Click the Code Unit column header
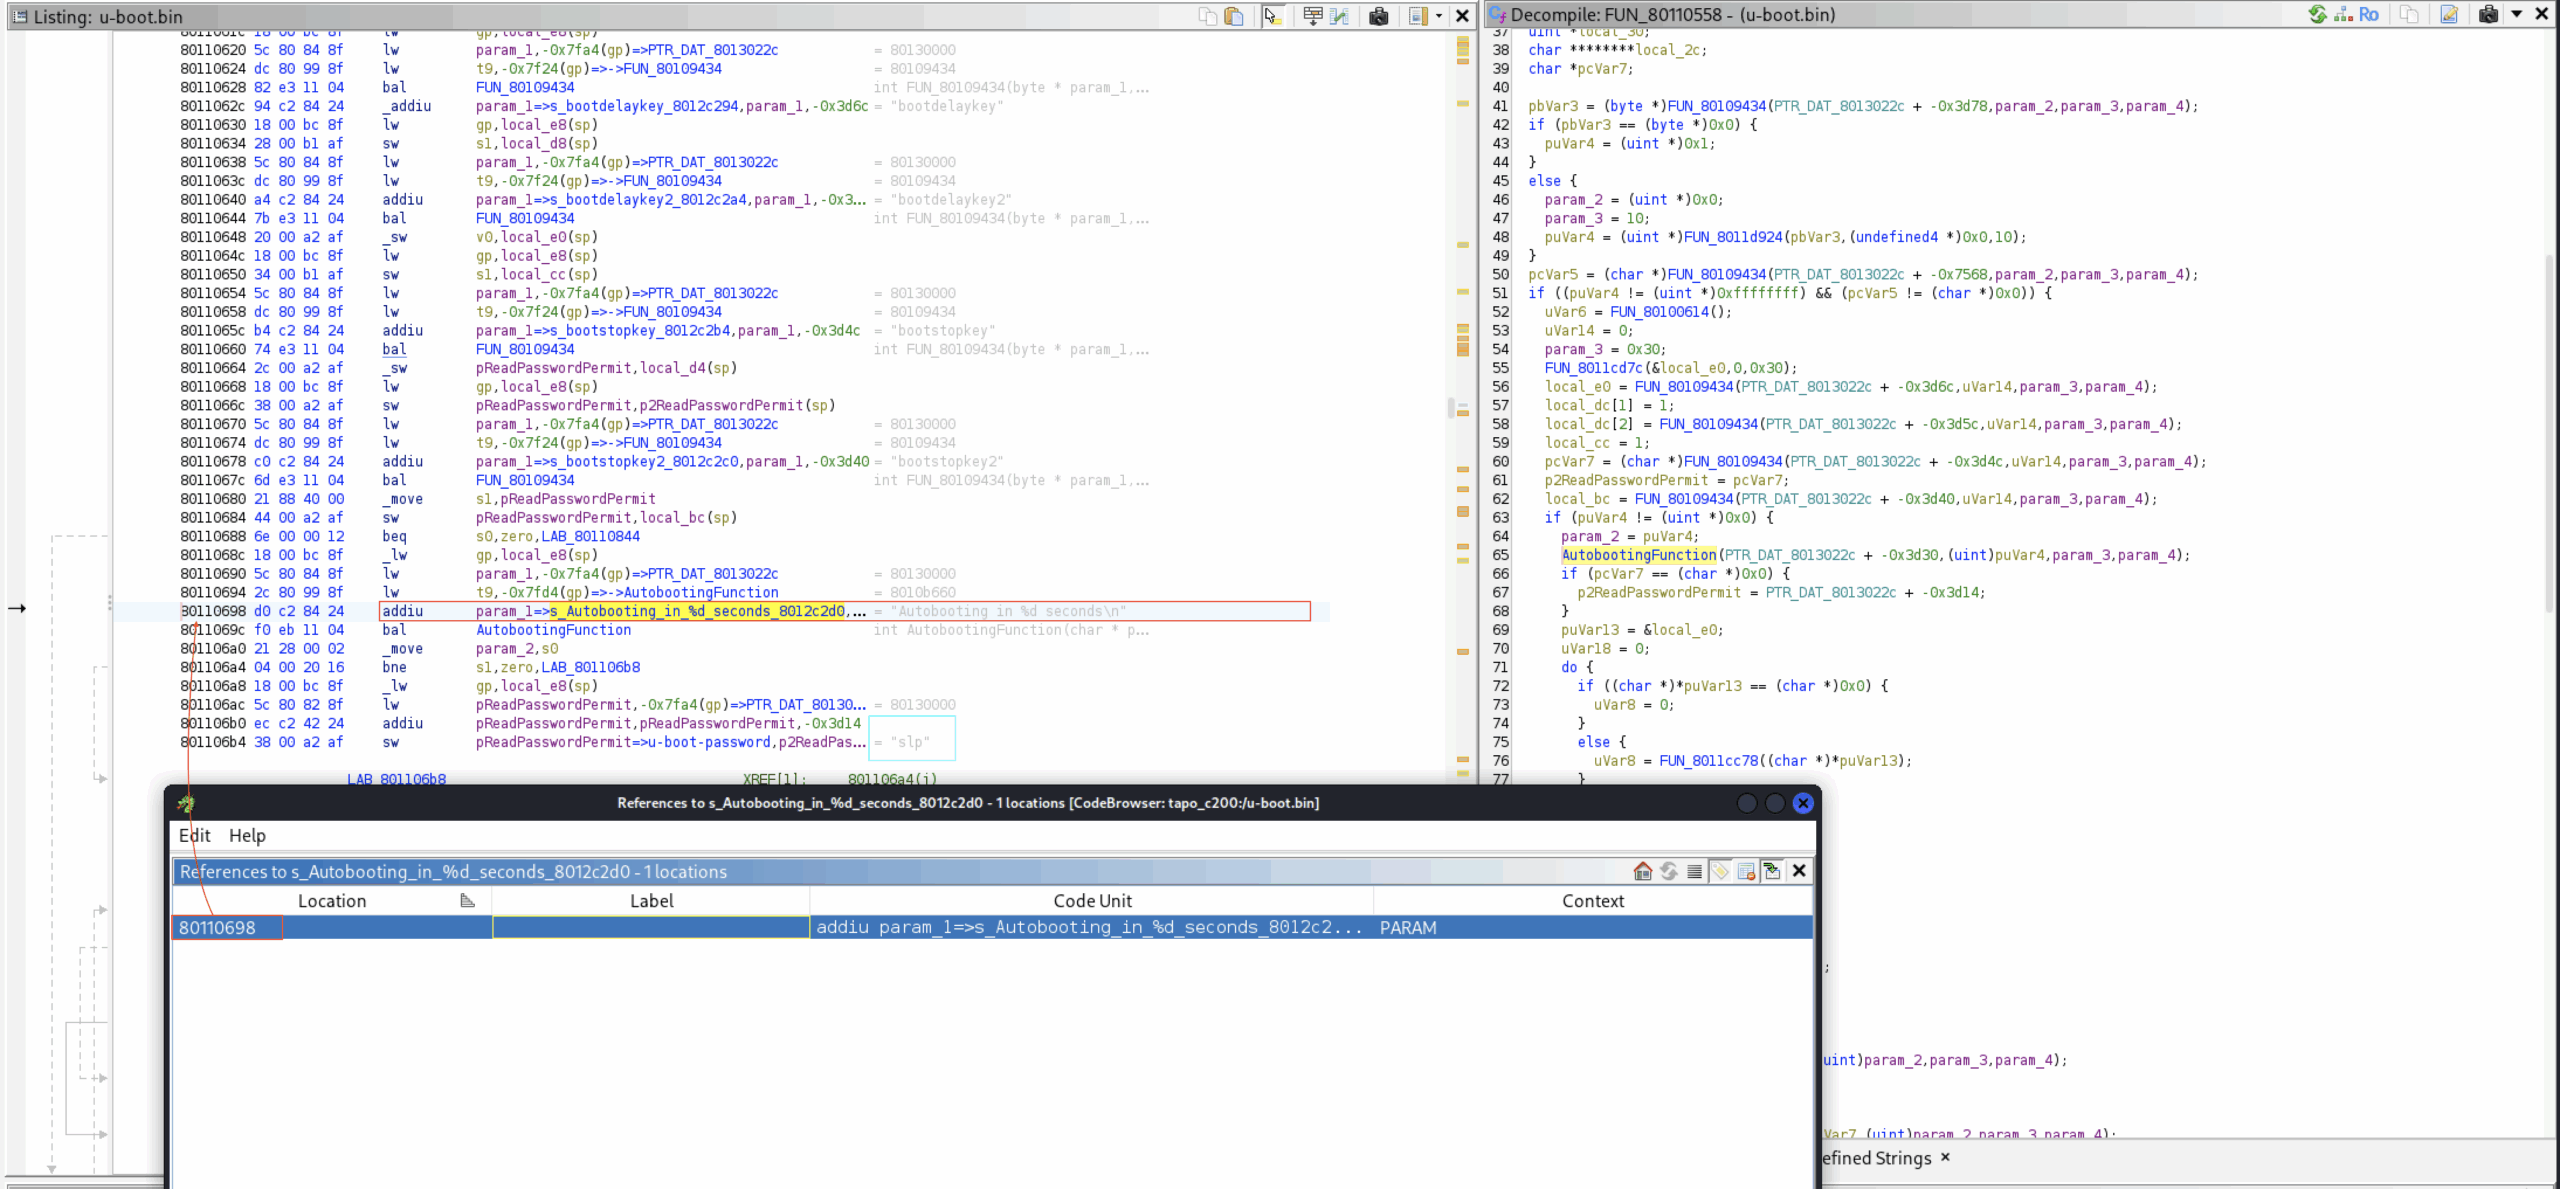 click(x=1092, y=901)
